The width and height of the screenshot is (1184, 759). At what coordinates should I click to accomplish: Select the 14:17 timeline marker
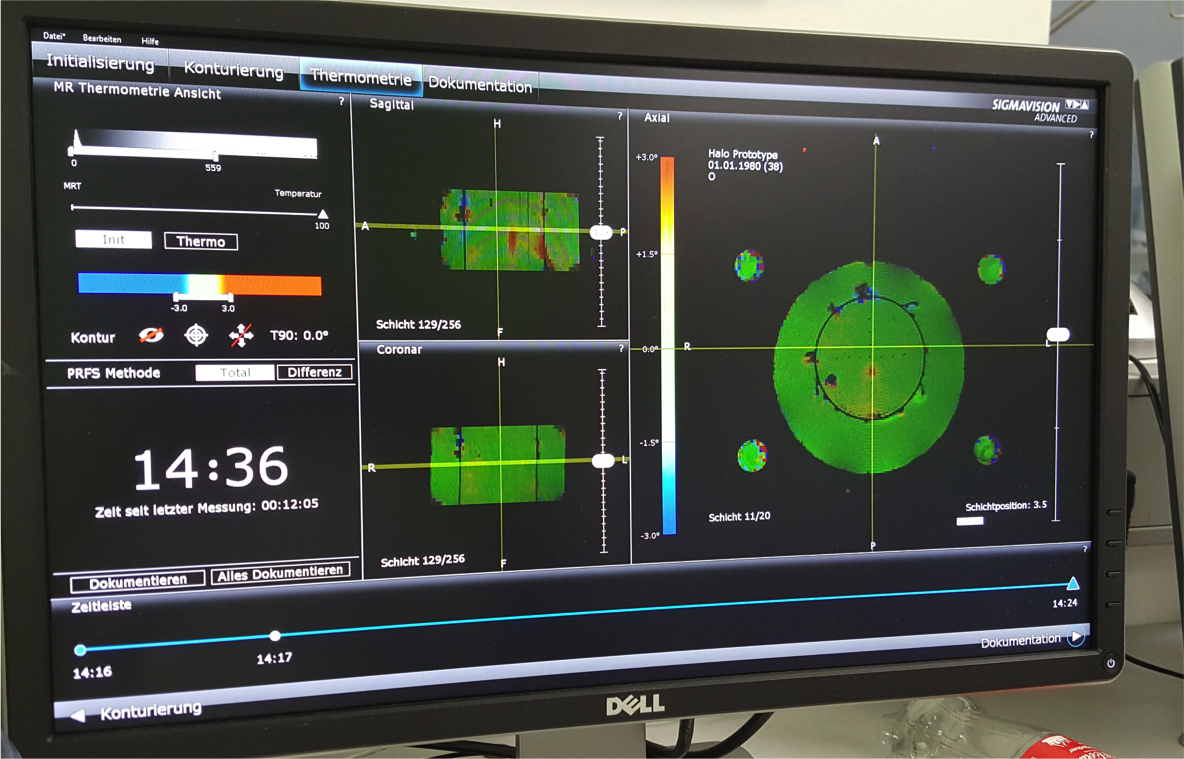point(275,636)
